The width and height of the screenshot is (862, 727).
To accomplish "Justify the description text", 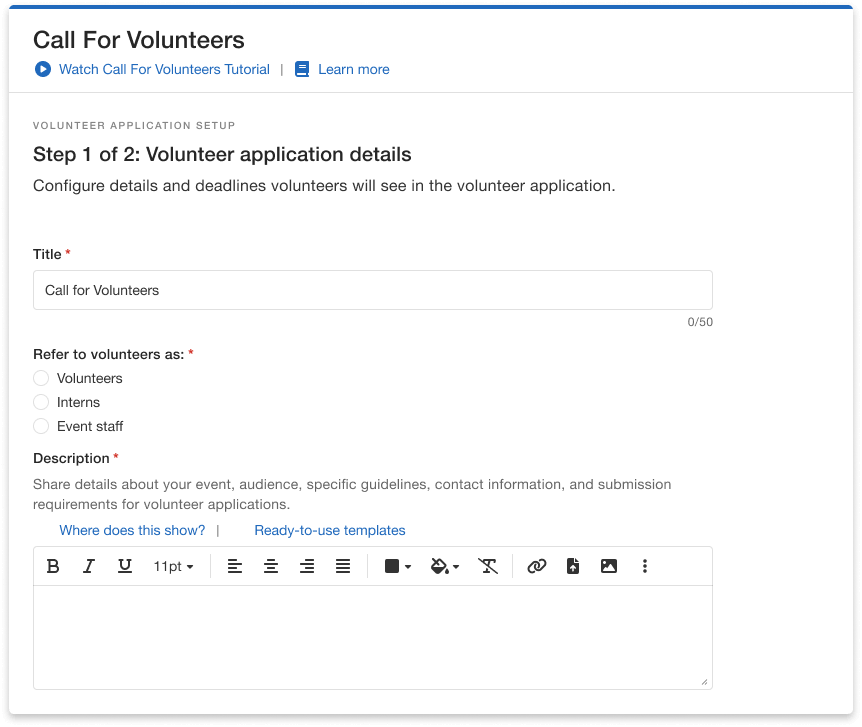I will click(x=343, y=566).
